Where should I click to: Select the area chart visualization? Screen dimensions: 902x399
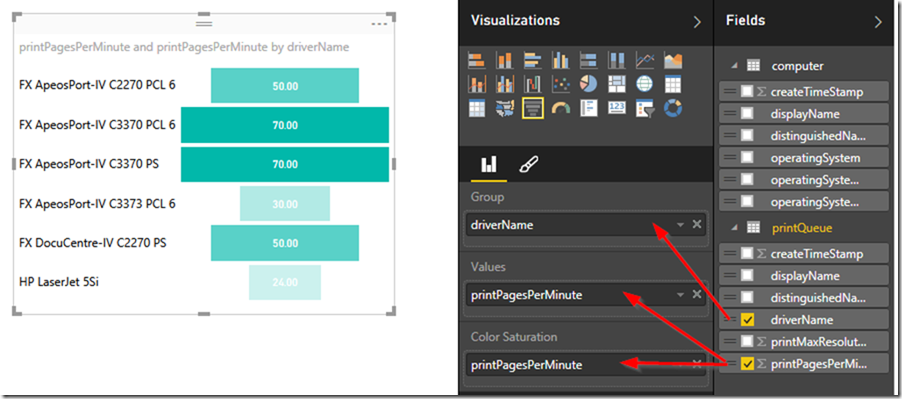click(672, 60)
